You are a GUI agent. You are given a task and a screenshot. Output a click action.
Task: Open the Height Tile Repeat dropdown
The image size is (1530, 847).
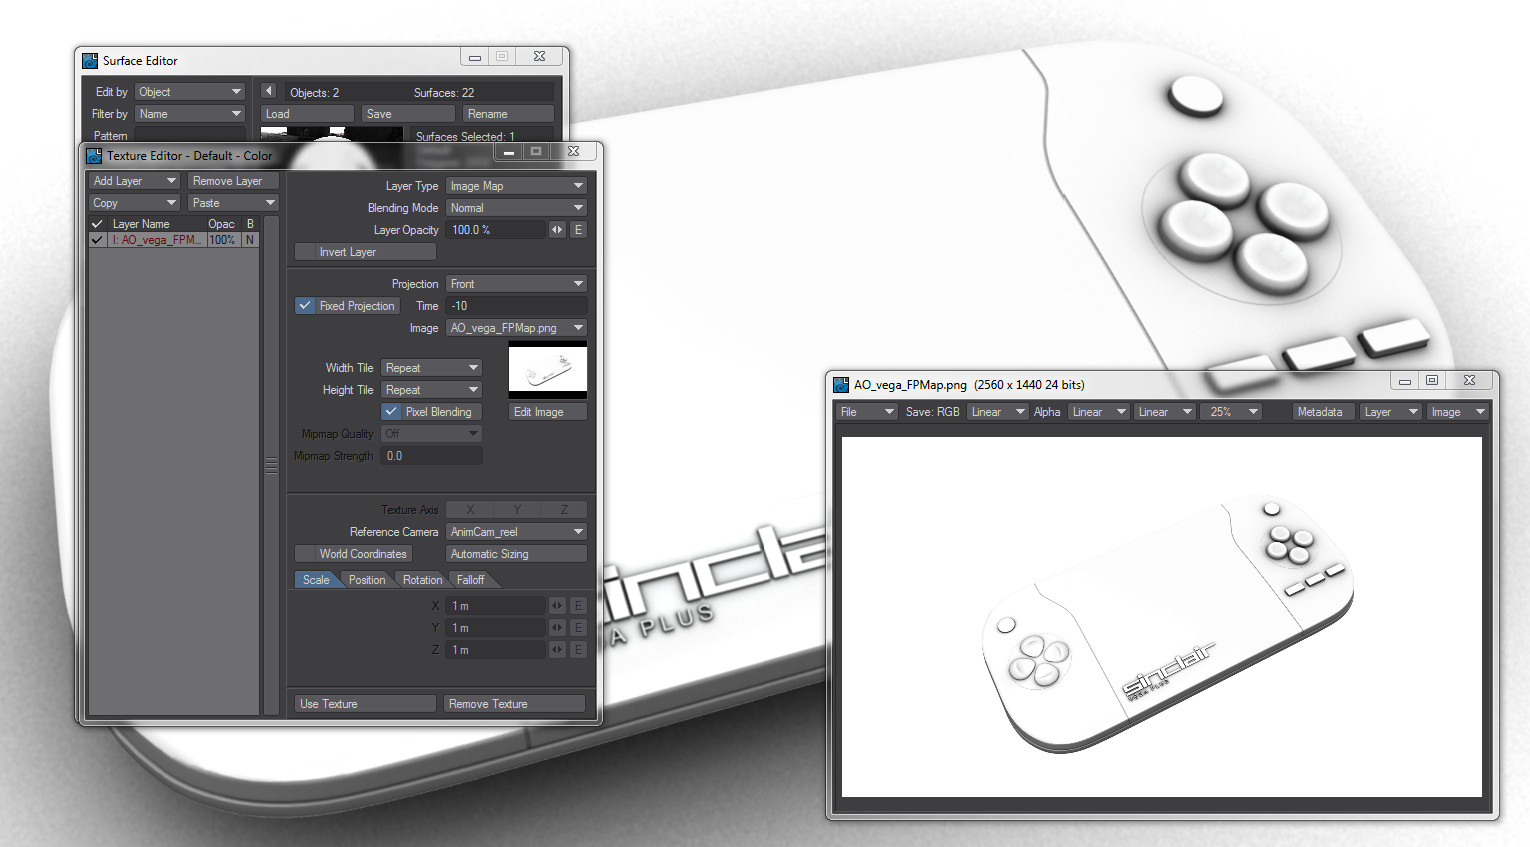(431, 390)
